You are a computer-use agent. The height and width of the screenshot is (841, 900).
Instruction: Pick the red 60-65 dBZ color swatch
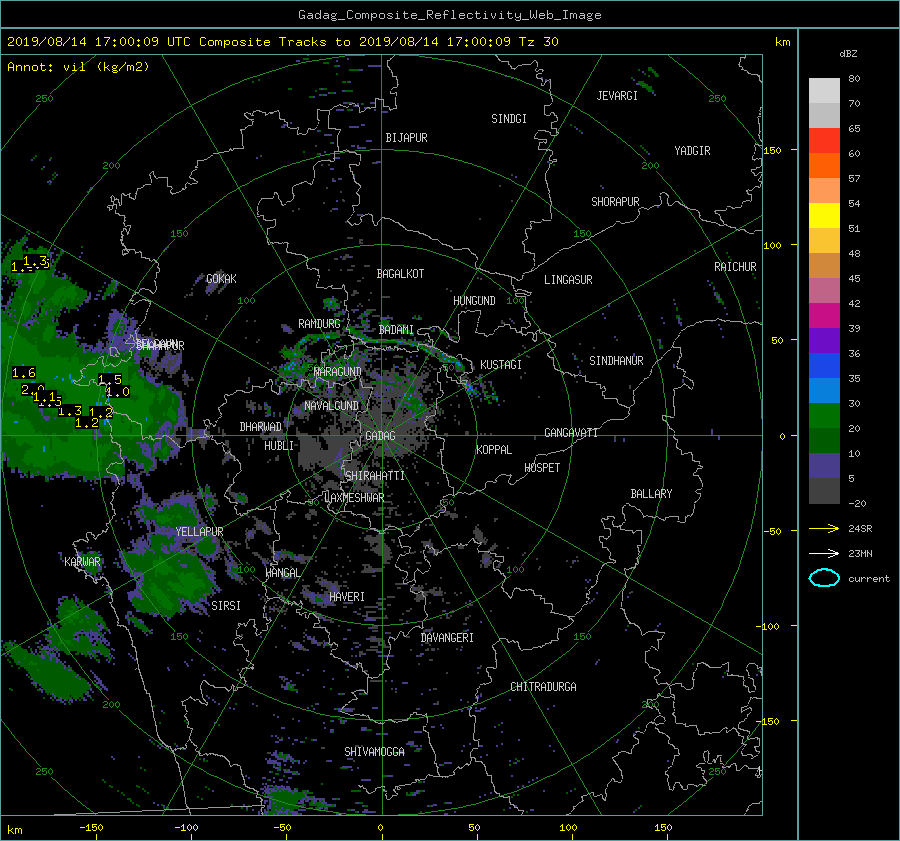824,141
